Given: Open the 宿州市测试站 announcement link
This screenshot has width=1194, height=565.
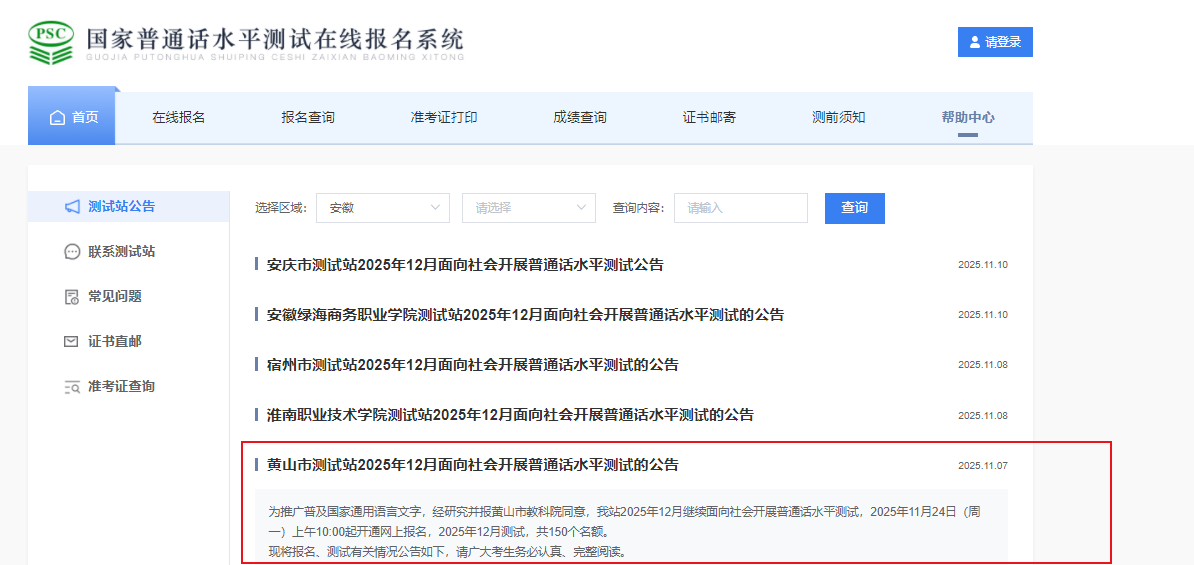Looking at the screenshot, I should tap(472, 365).
